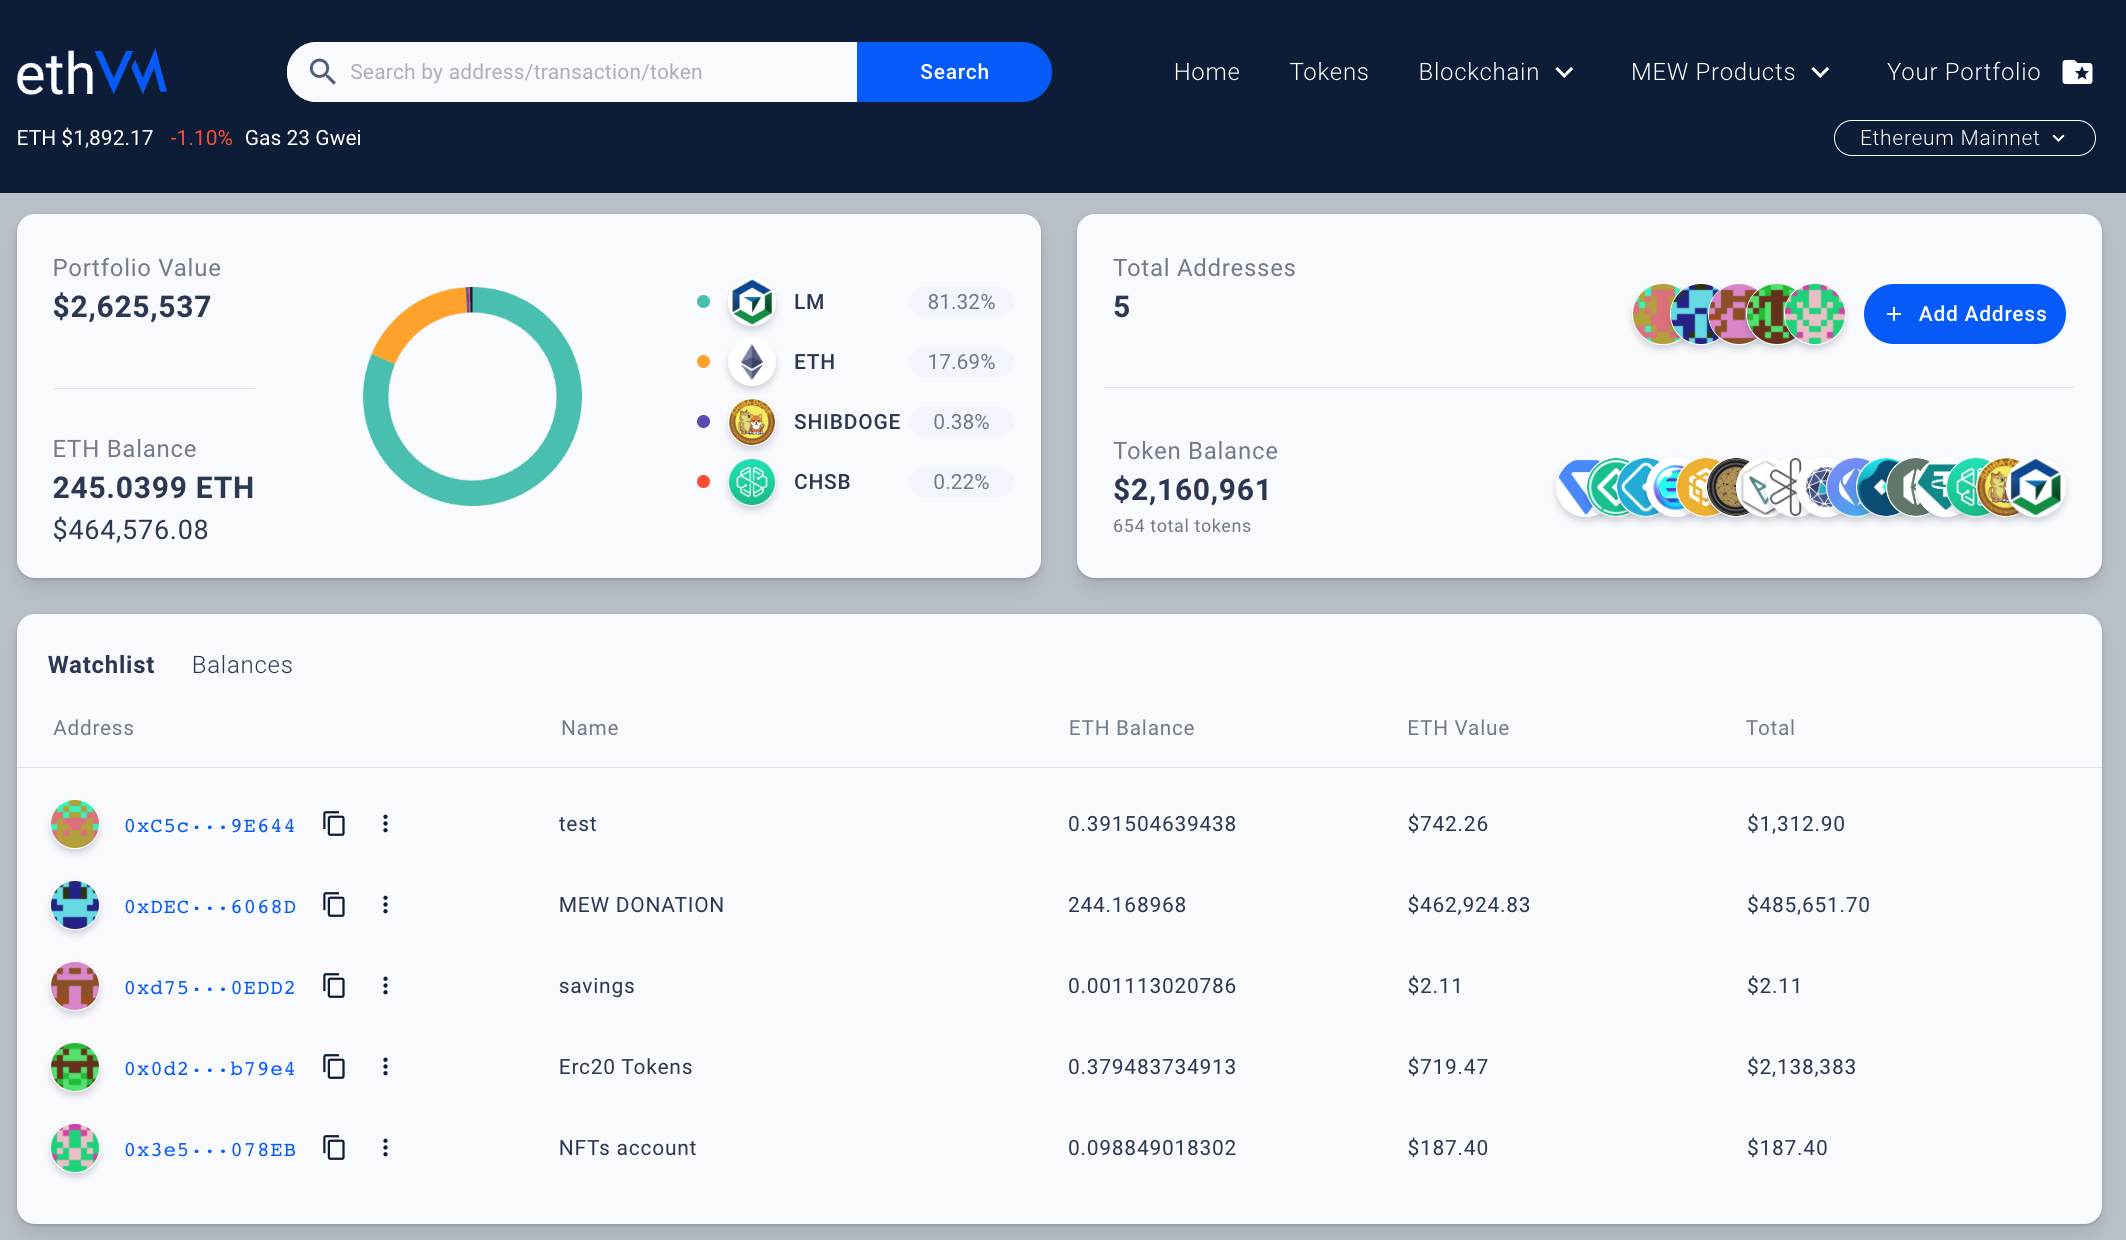Open options menu for MEW DONATION row
Image resolution: width=2126 pixels, height=1240 pixels.
click(x=385, y=905)
